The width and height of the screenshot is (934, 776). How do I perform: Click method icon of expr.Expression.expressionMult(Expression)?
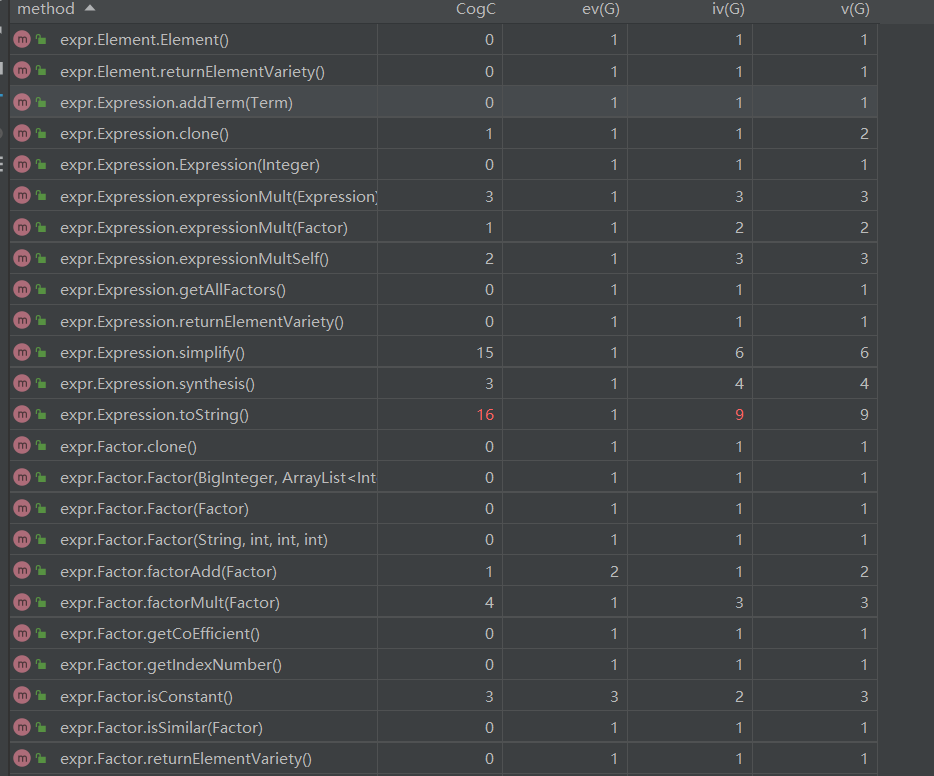click(22, 196)
